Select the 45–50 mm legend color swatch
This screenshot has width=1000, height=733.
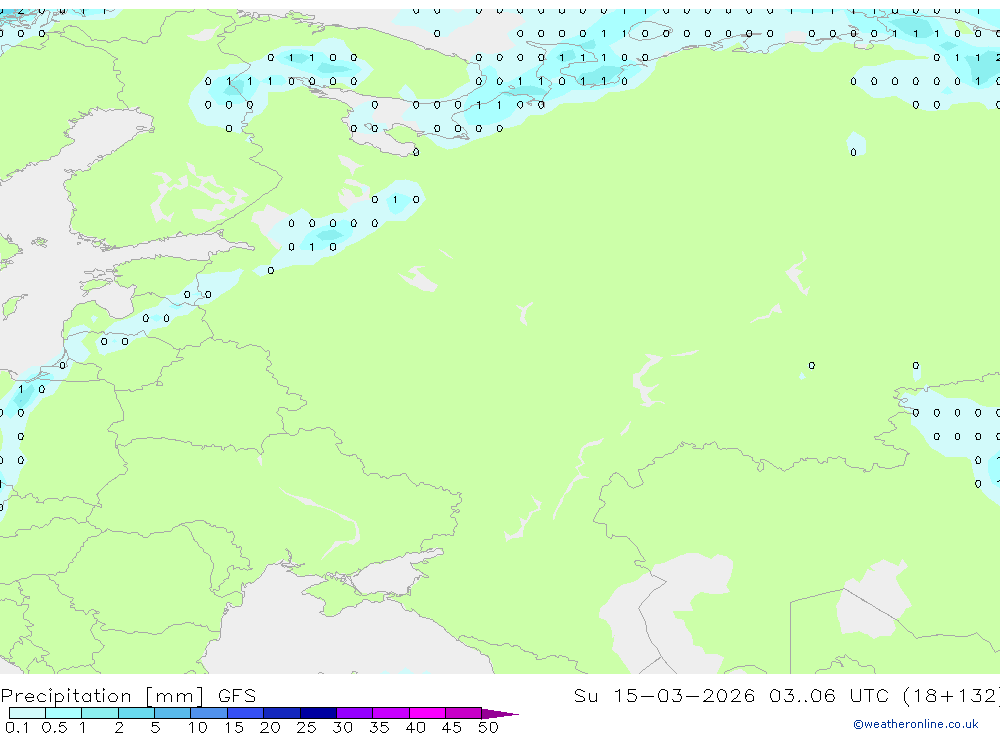click(464, 713)
